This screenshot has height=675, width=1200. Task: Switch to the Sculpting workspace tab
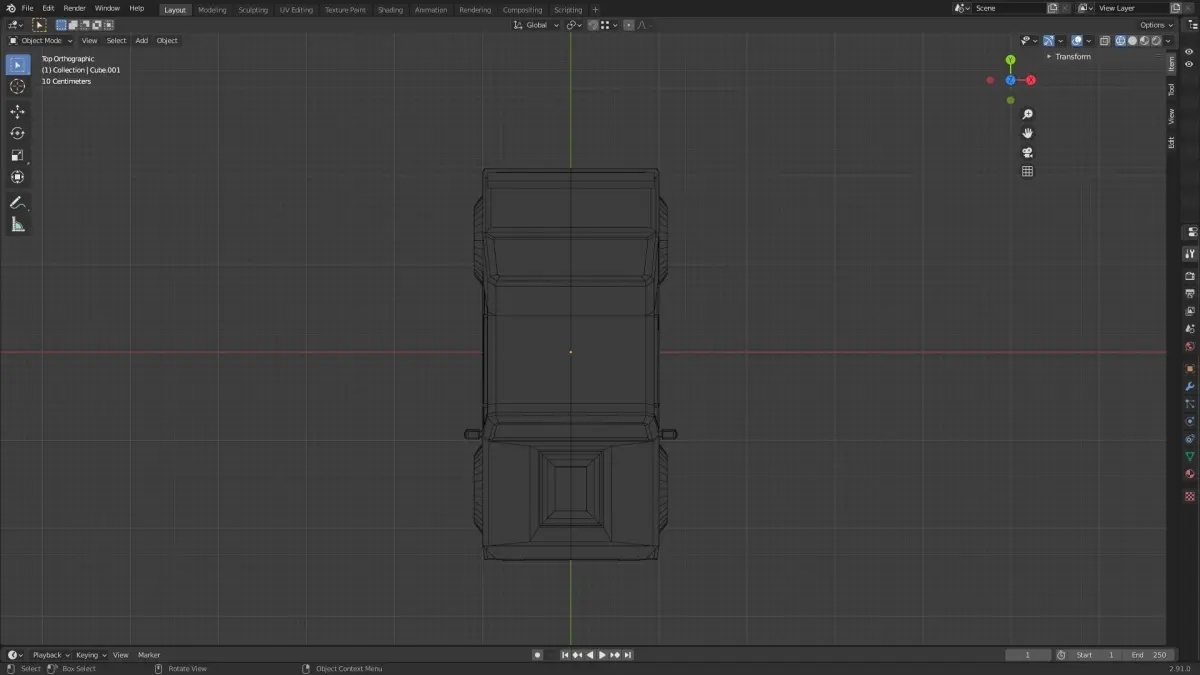253,10
